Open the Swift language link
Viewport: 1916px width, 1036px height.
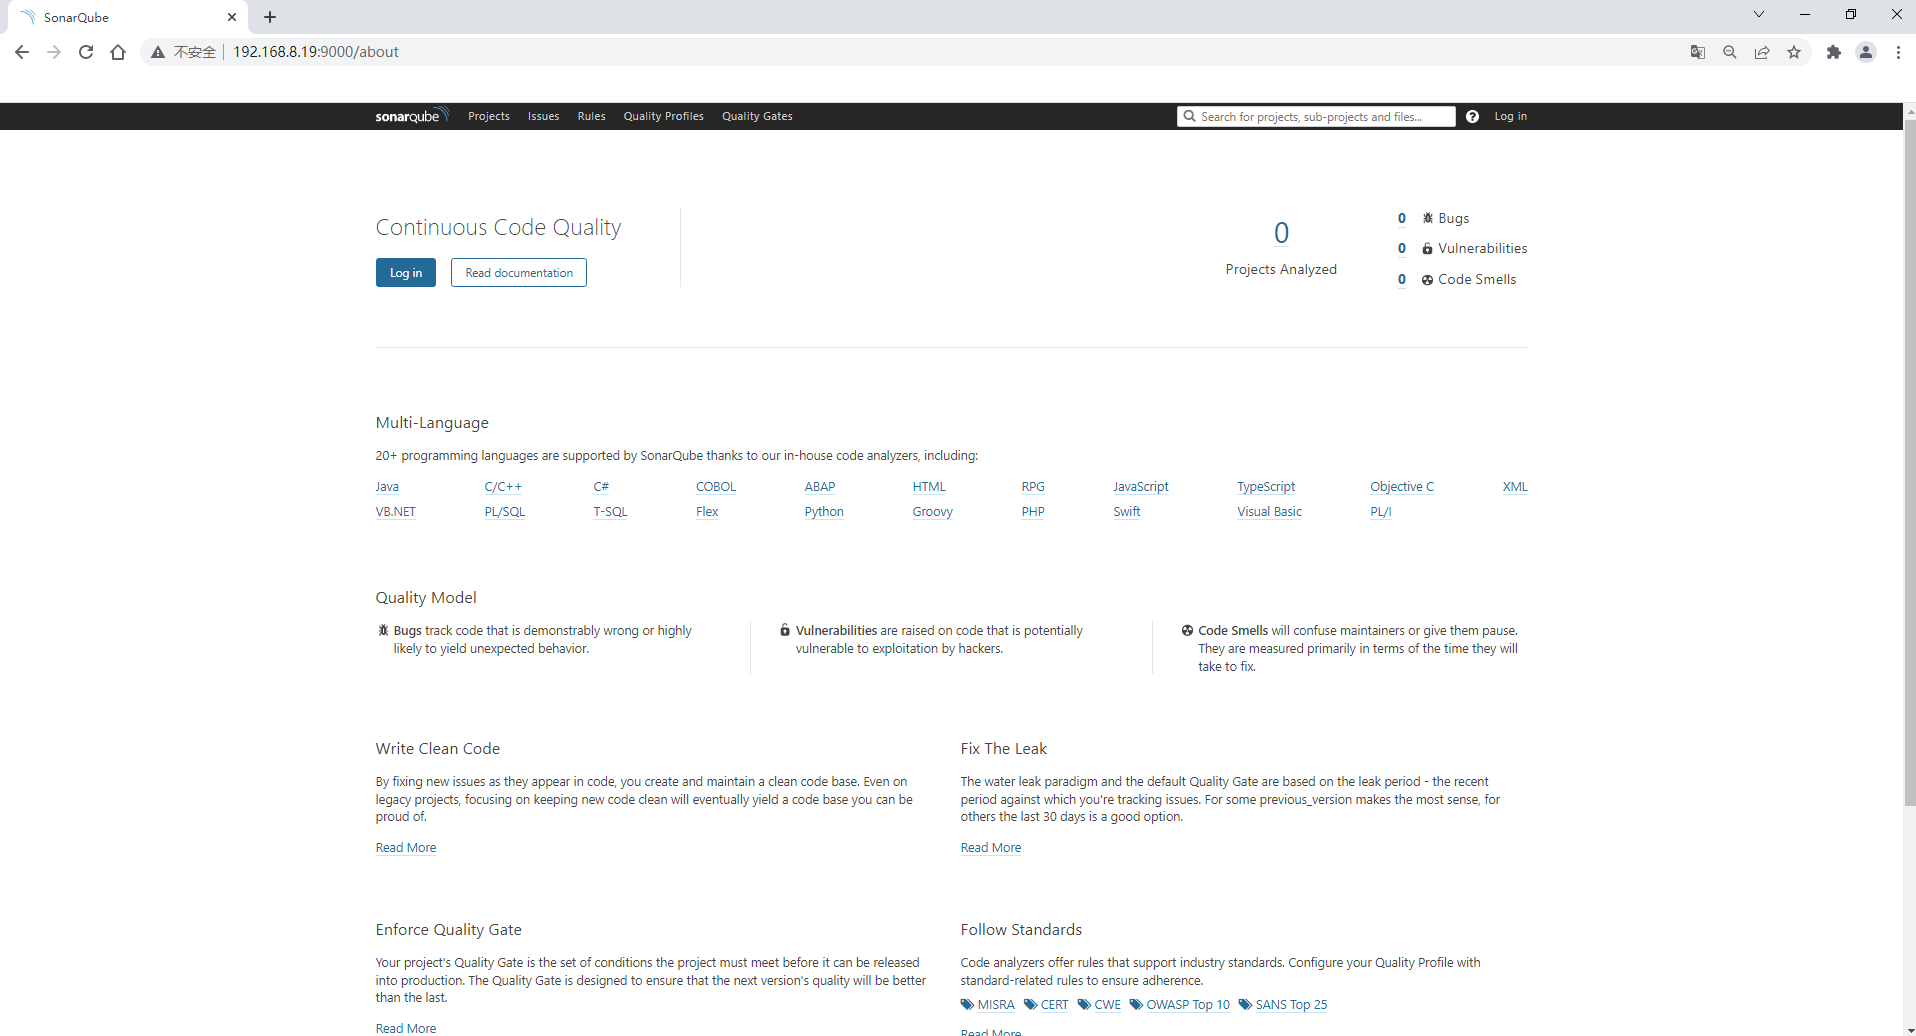click(x=1127, y=512)
